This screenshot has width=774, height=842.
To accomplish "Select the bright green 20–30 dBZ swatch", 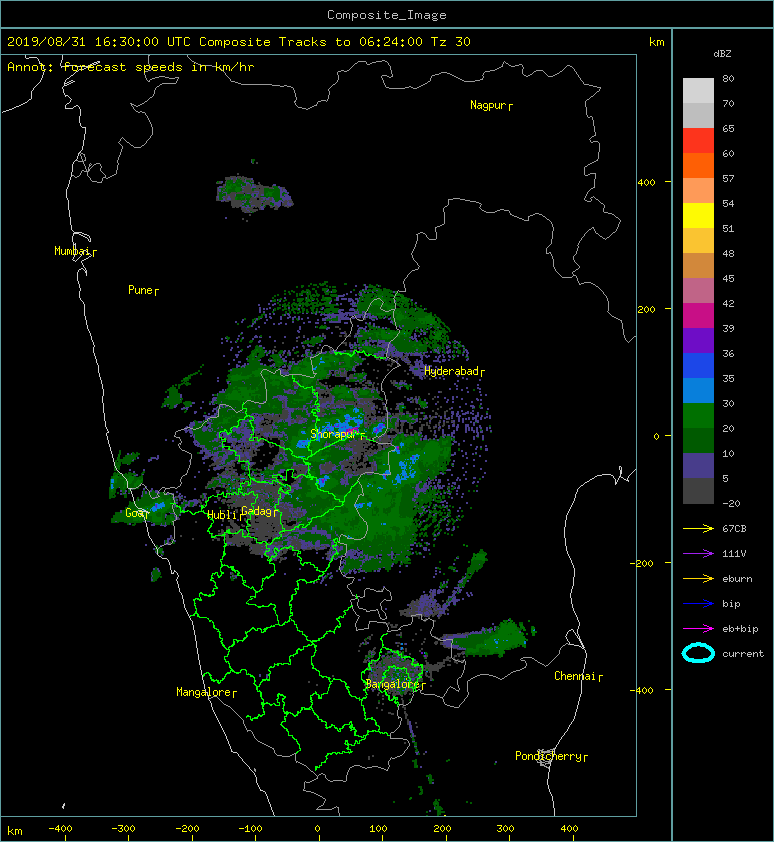I will (x=698, y=416).
